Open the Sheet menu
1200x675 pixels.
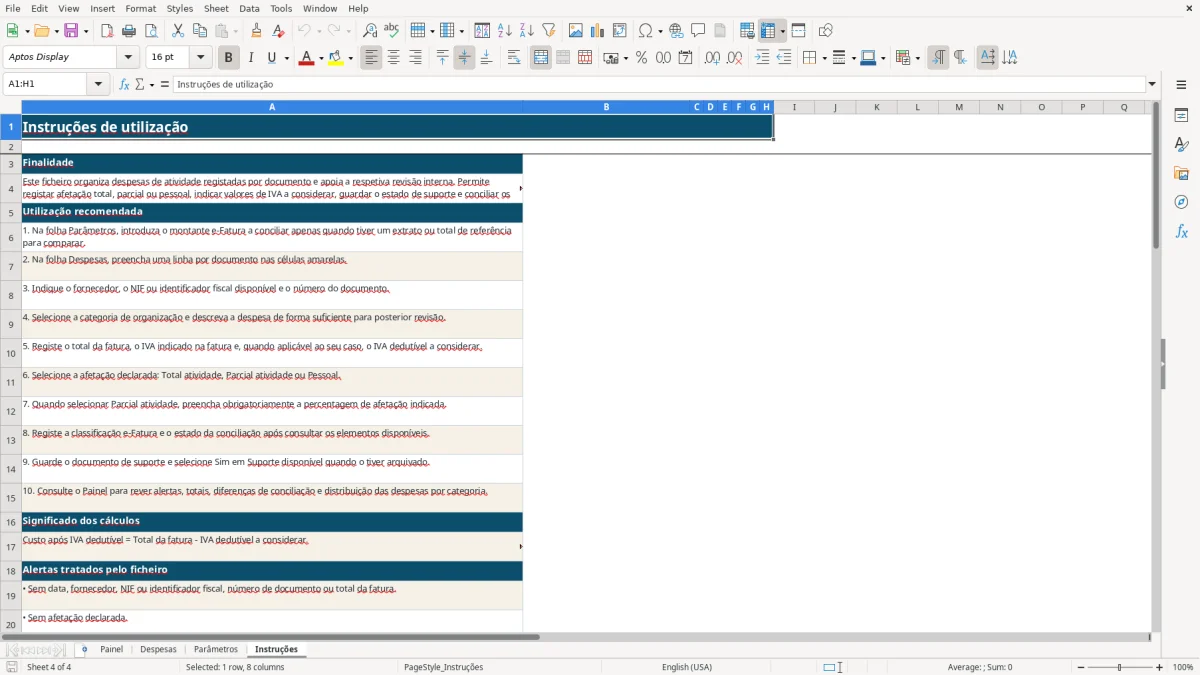pos(216,8)
